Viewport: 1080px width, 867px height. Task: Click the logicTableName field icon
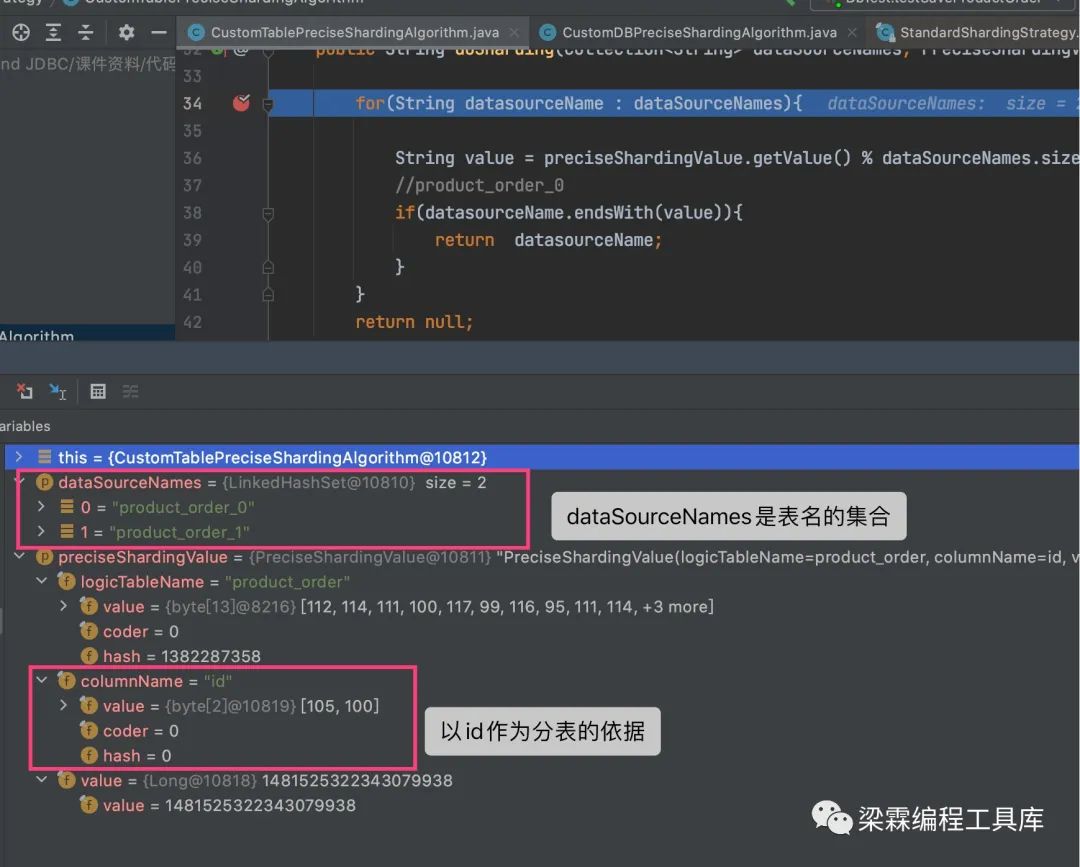click(x=66, y=581)
